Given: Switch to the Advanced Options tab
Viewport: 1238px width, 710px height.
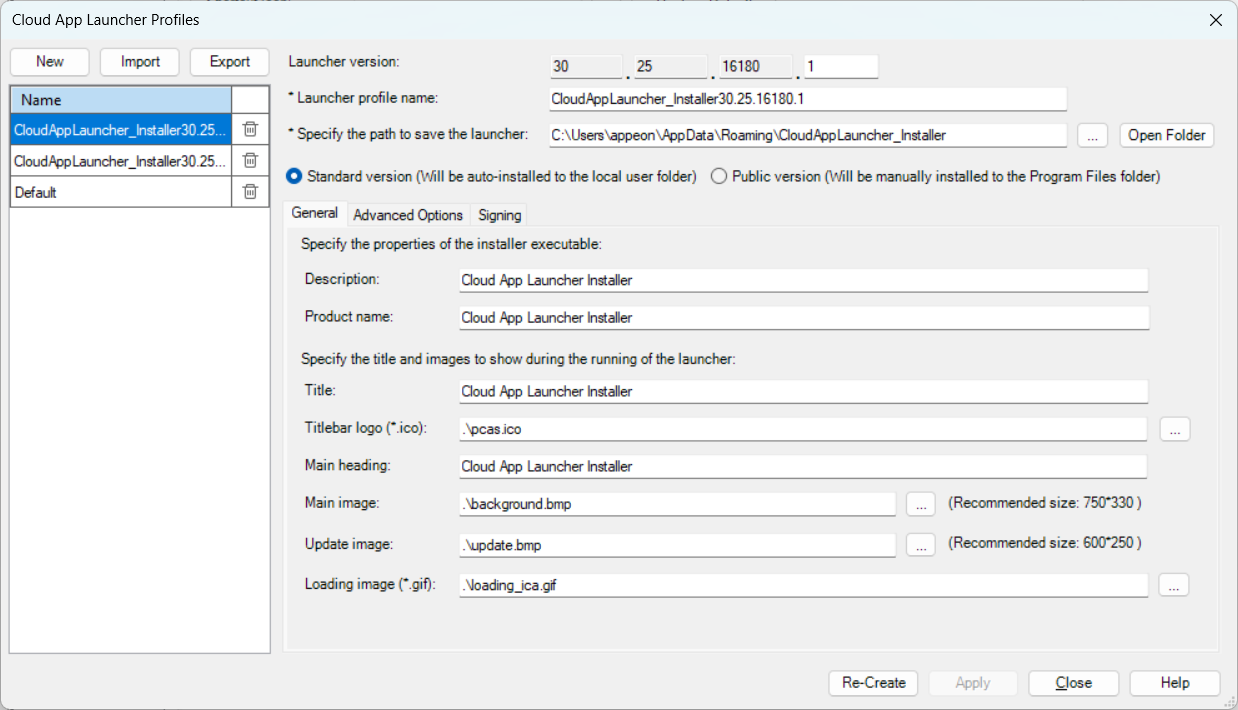Looking at the screenshot, I should pyautogui.click(x=408, y=215).
